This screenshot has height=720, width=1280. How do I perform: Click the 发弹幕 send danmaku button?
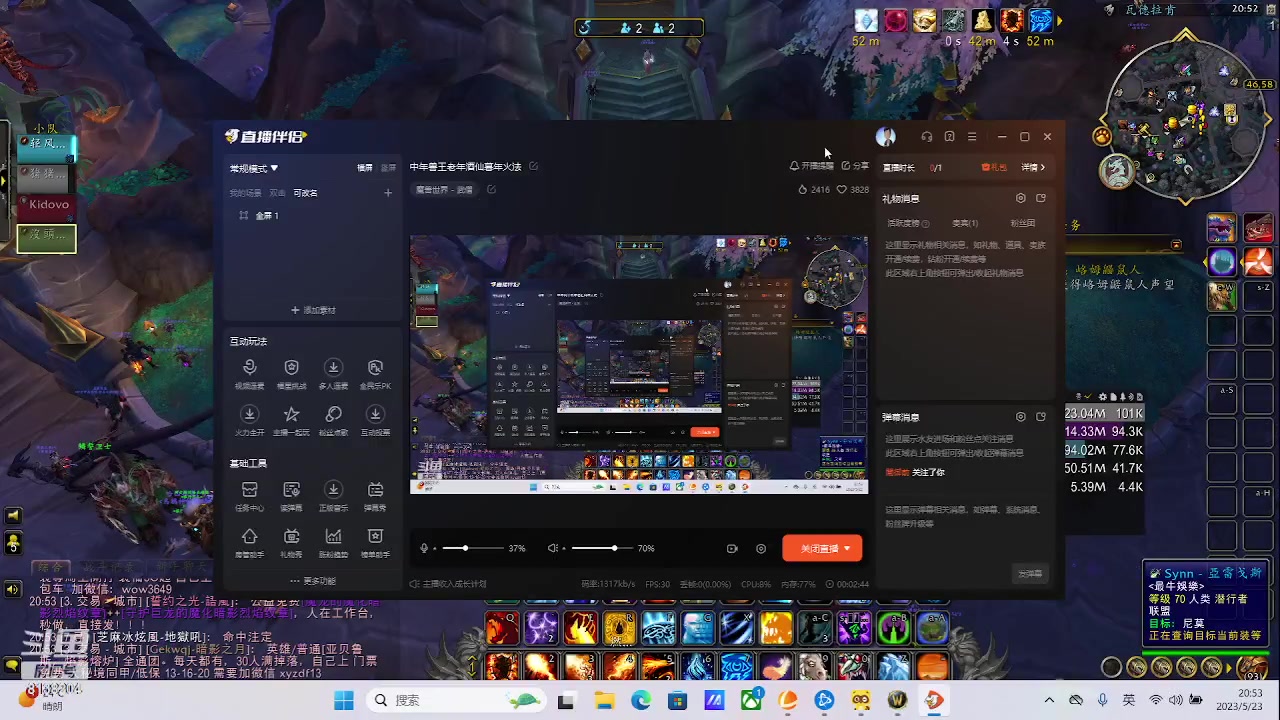pyautogui.click(x=1030, y=573)
